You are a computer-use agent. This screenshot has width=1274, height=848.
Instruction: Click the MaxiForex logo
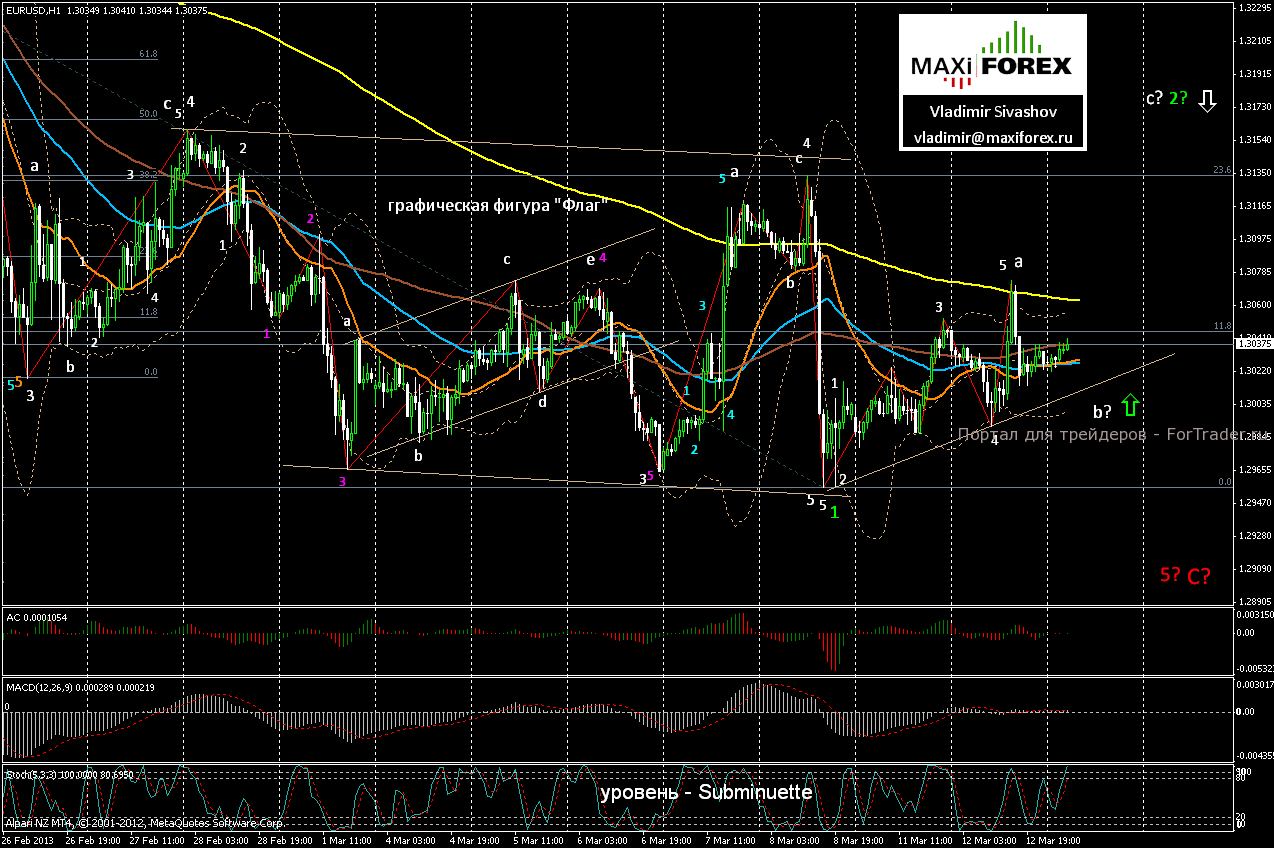[990, 56]
